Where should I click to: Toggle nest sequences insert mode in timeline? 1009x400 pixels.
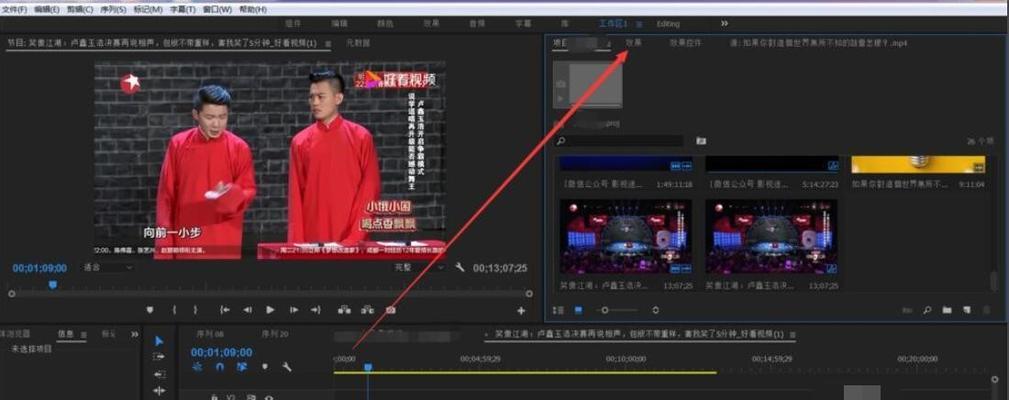pyautogui.click(x=198, y=367)
